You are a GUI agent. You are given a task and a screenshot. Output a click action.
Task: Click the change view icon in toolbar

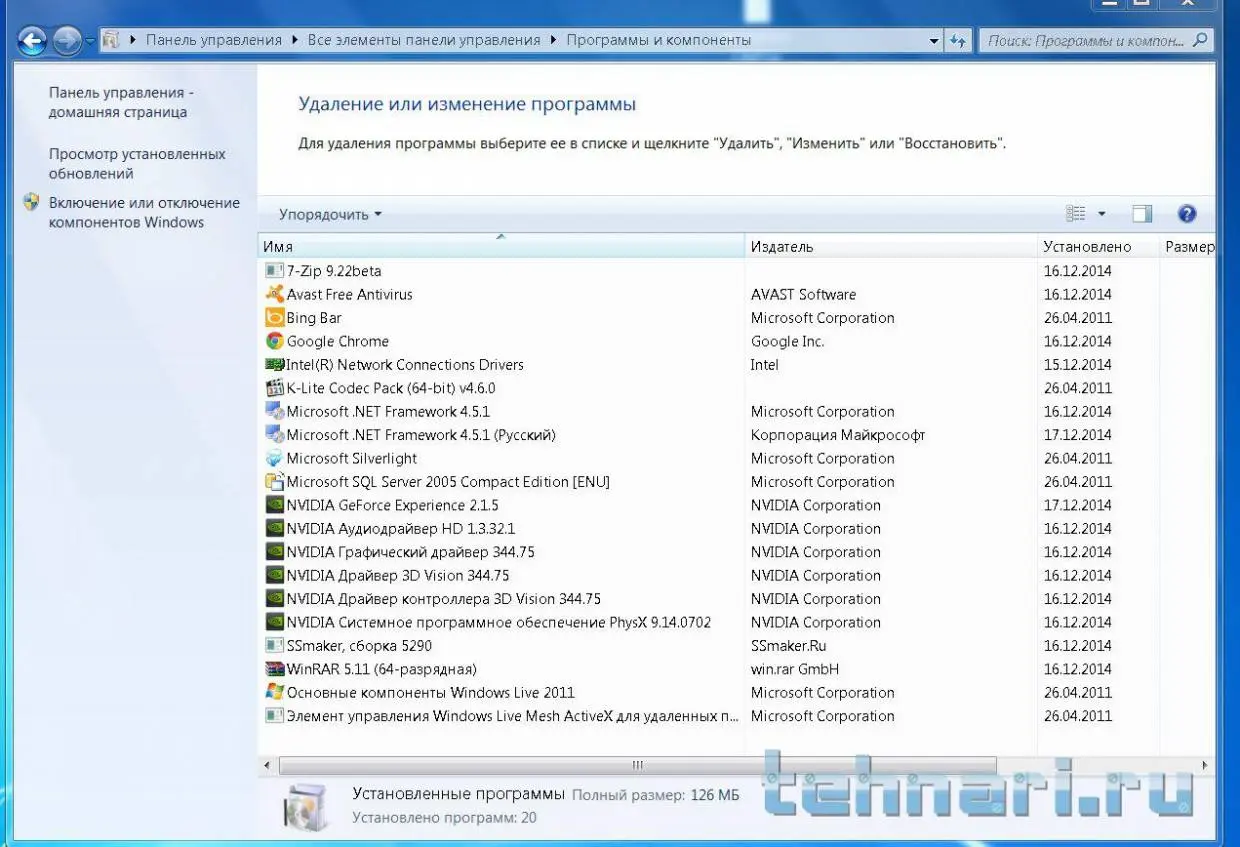pos(1076,214)
